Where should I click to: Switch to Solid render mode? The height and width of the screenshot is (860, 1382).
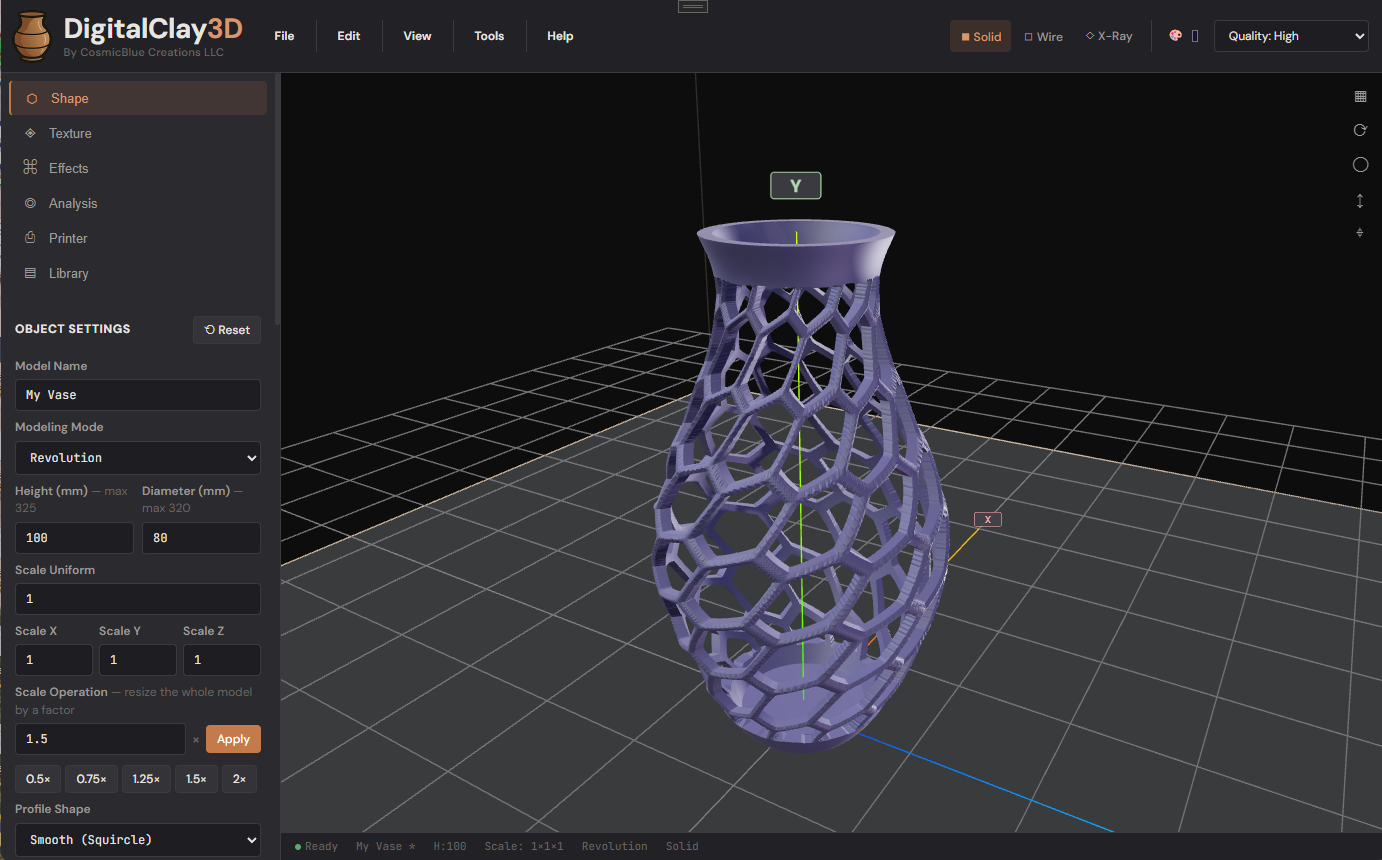pos(980,36)
